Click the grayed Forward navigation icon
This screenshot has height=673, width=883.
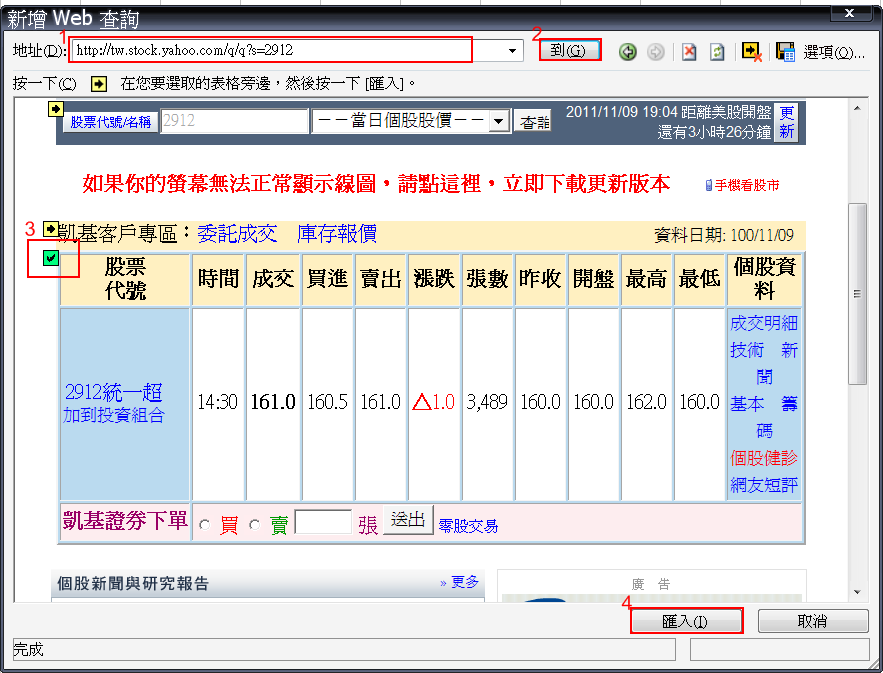coord(655,52)
